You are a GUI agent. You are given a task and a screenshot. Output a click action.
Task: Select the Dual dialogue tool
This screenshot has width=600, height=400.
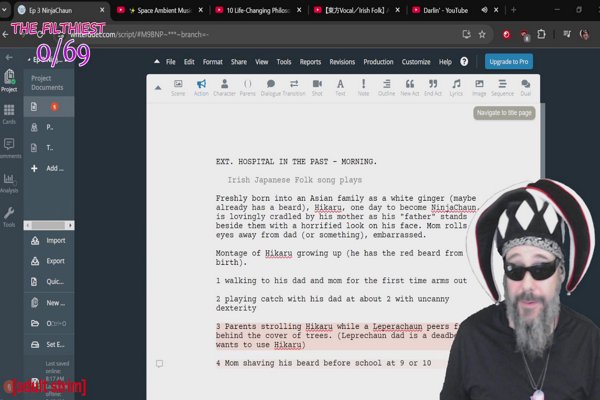(526, 88)
